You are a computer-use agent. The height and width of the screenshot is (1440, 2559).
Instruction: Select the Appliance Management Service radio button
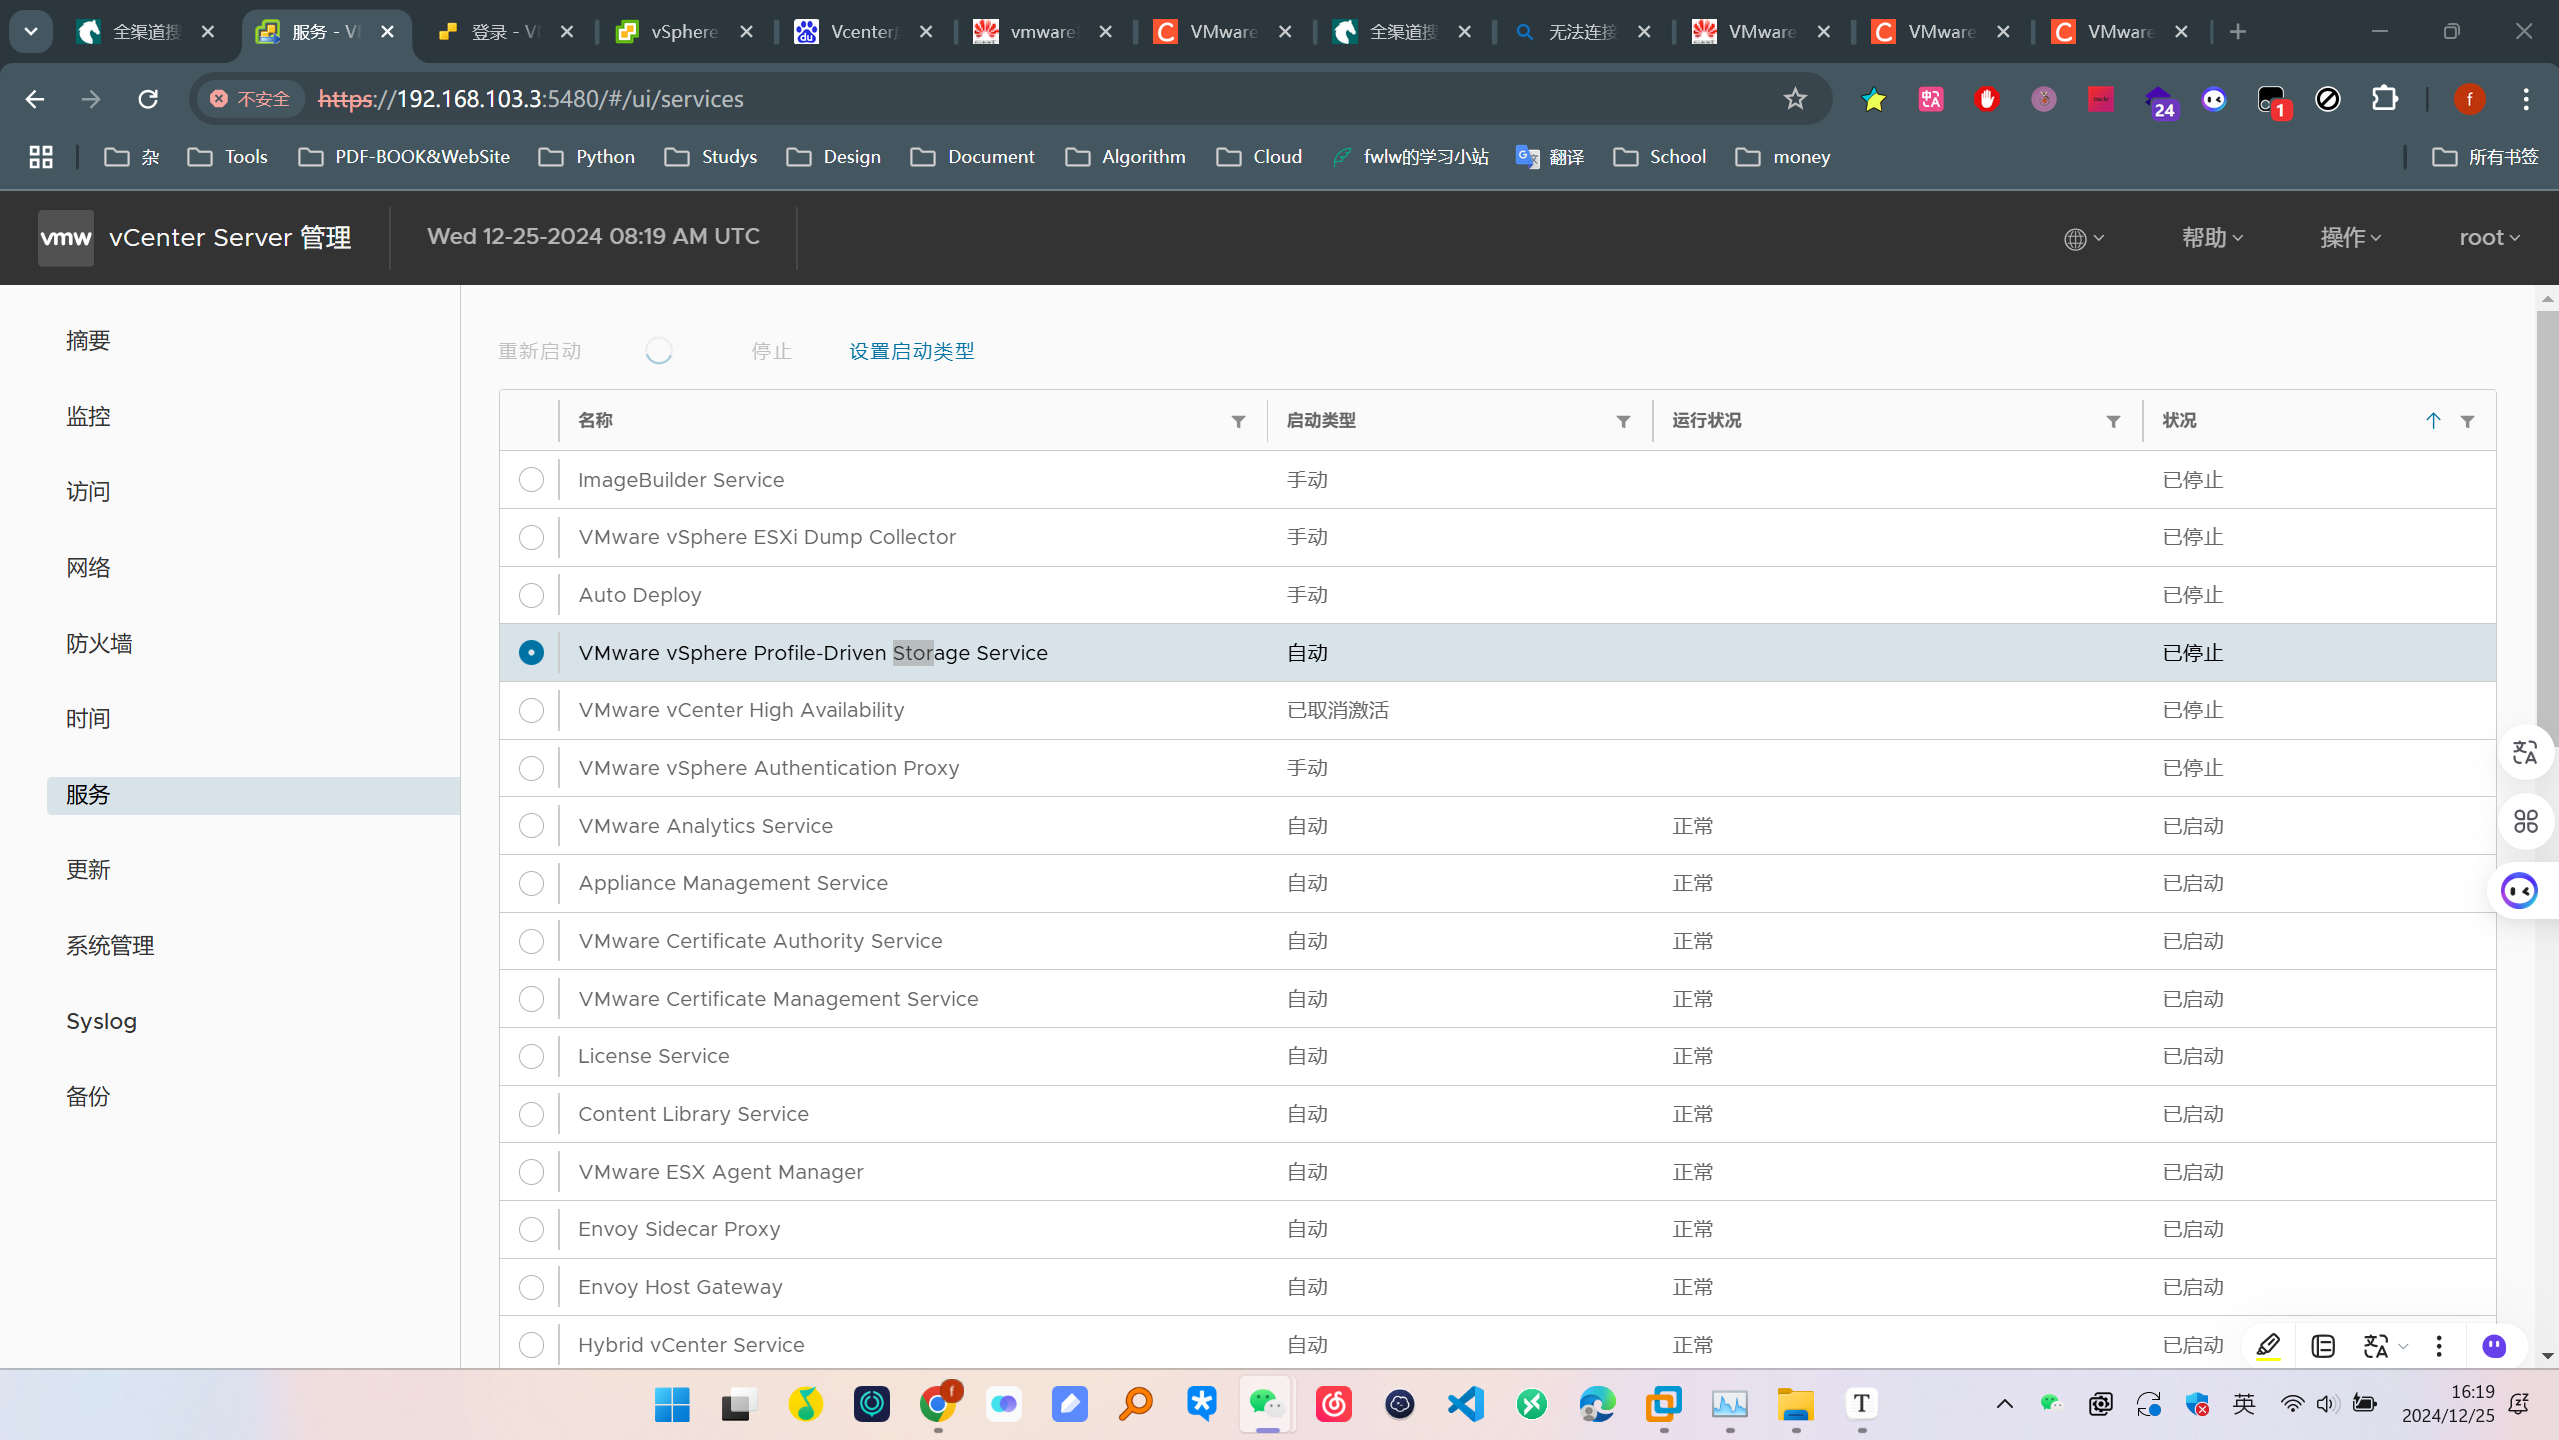[x=531, y=883]
